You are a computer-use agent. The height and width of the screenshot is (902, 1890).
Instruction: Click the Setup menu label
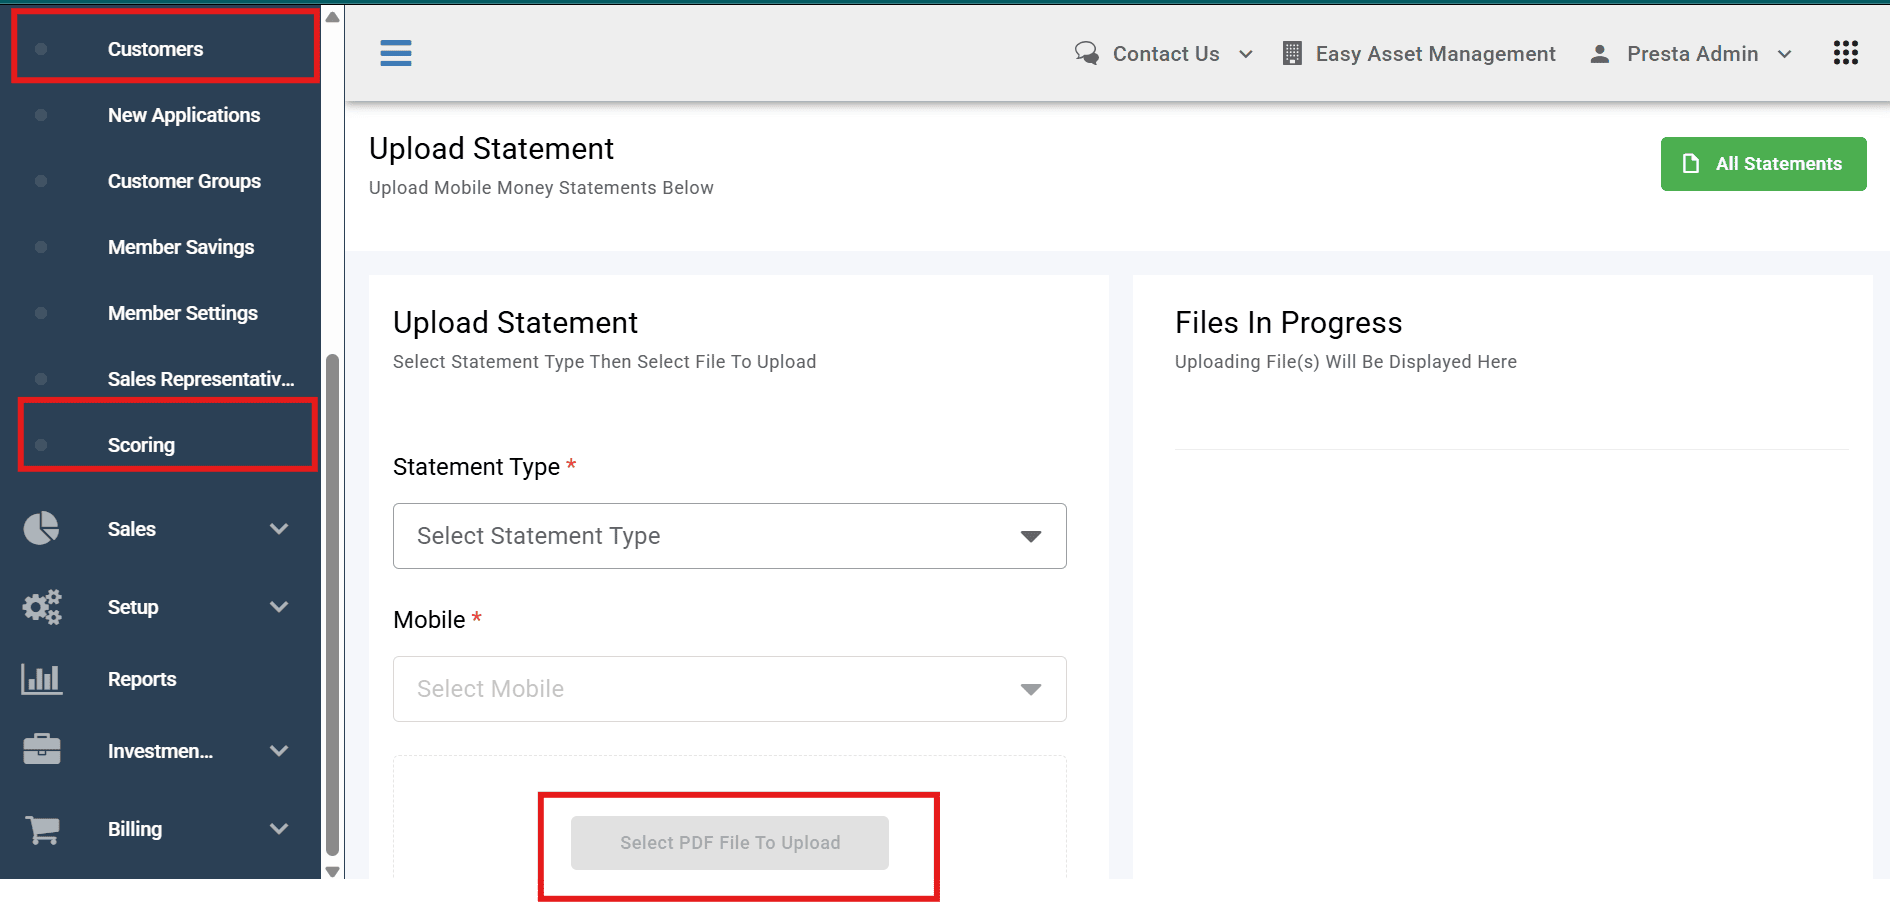pyautogui.click(x=133, y=607)
